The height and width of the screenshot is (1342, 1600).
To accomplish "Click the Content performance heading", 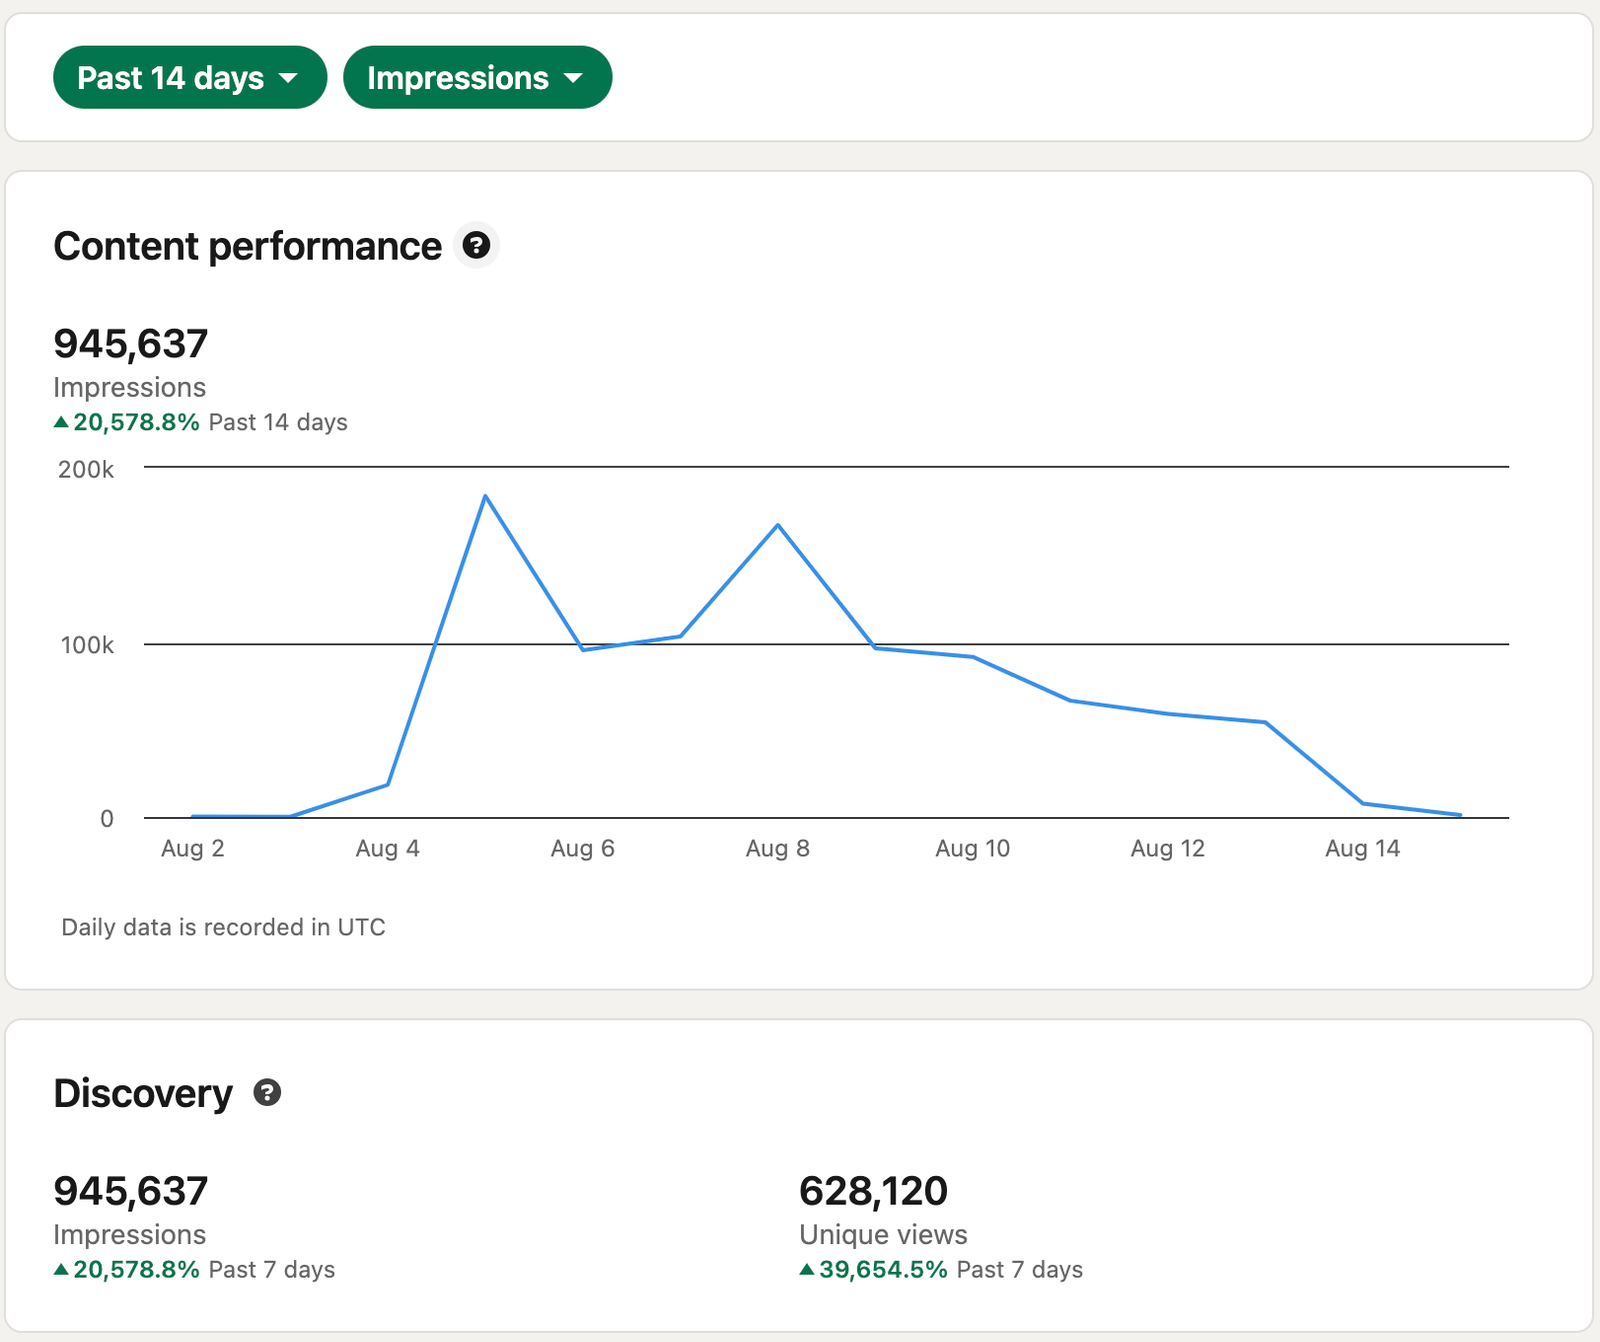I will pos(247,246).
